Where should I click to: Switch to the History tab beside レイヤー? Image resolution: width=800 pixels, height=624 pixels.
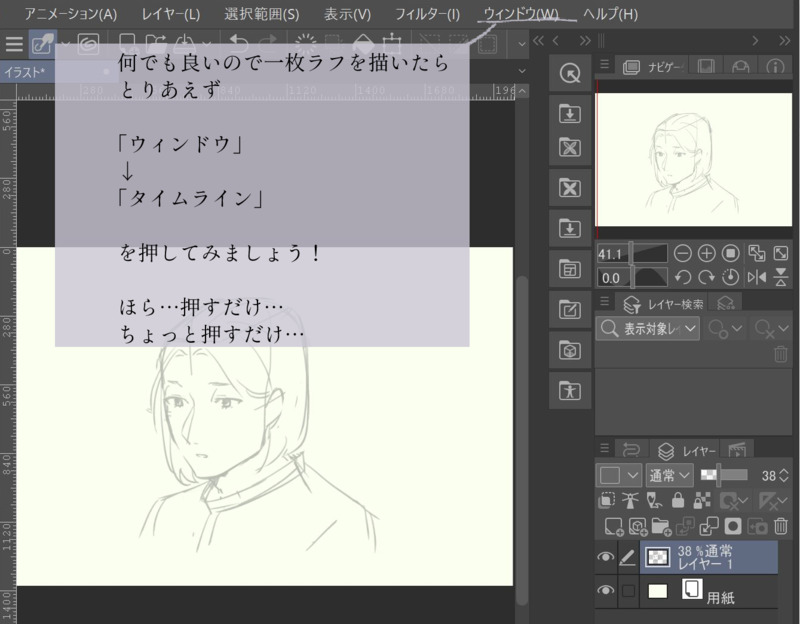[x=631, y=450]
